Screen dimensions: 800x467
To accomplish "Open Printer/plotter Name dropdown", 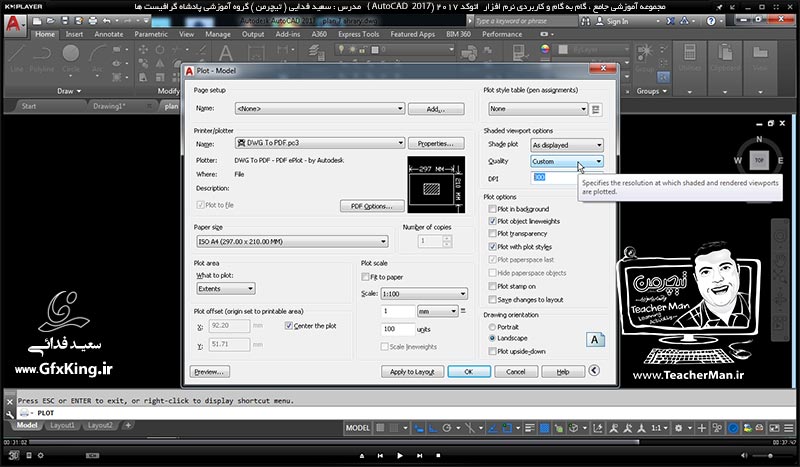I will click(320, 143).
